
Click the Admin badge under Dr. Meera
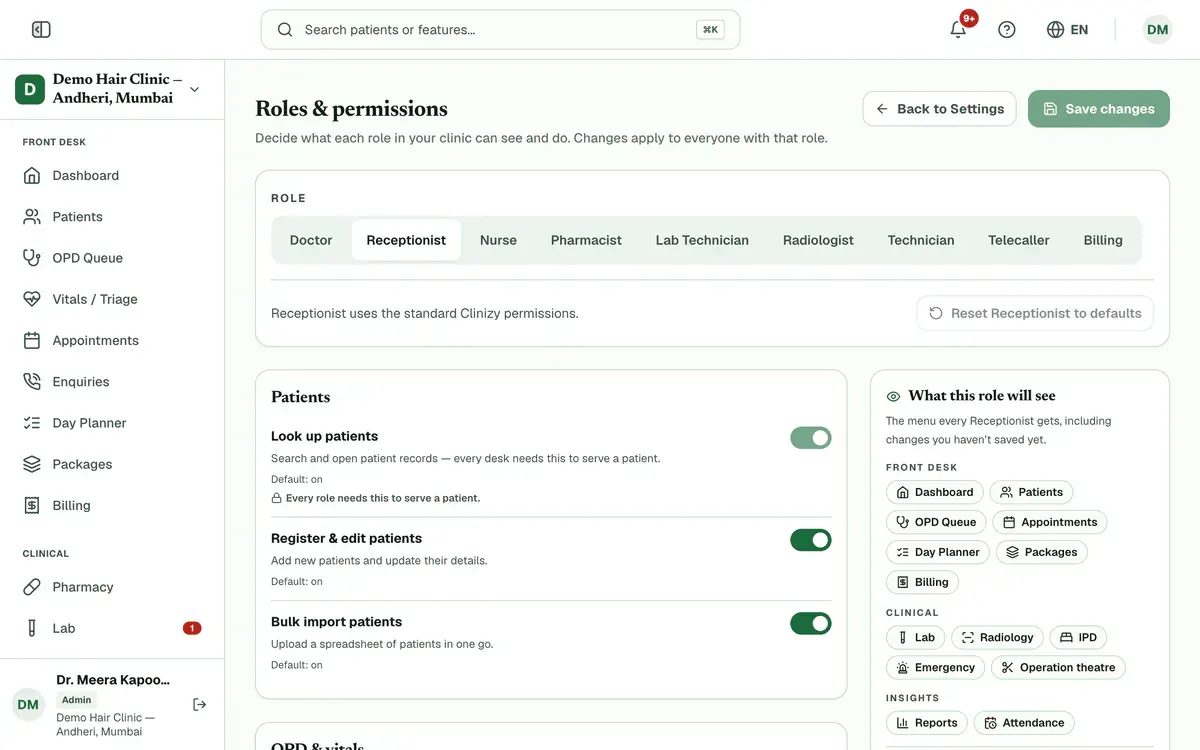76,700
